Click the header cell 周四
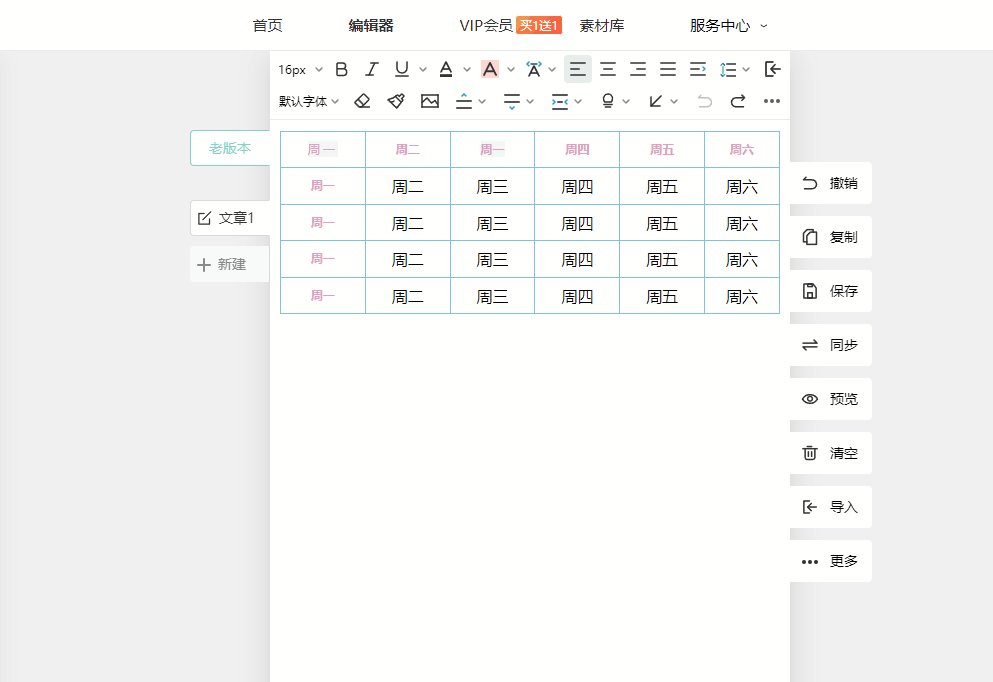Image resolution: width=993 pixels, height=682 pixels. click(577, 149)
